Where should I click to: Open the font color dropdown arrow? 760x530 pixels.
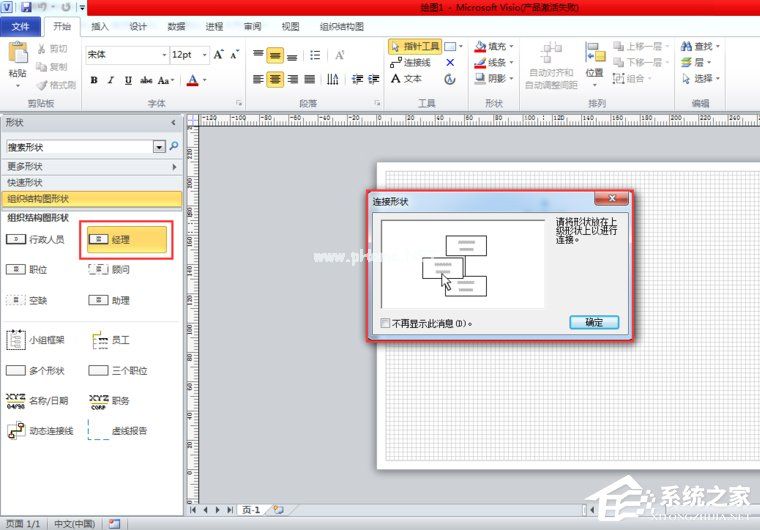pos(205,80)
